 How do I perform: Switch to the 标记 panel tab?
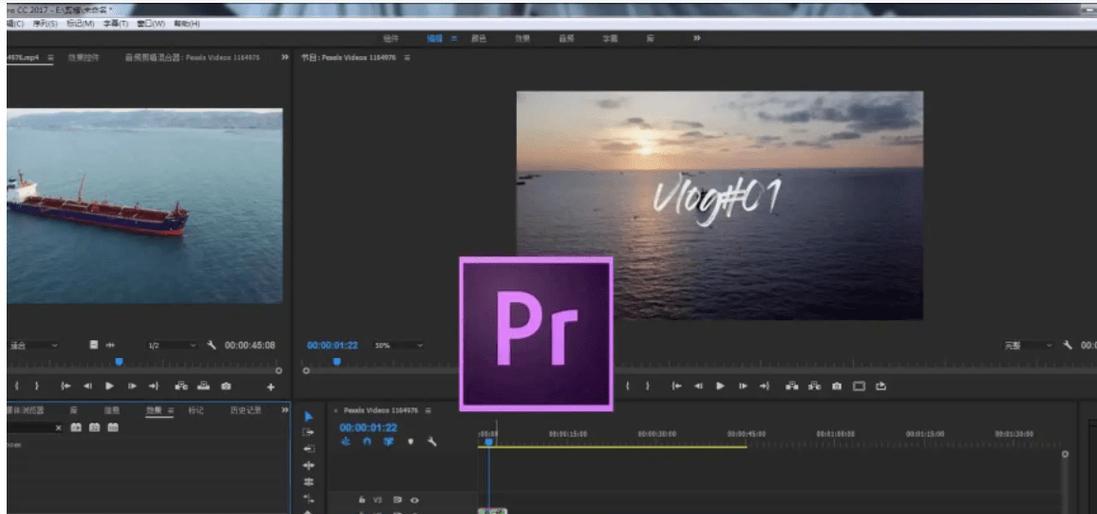(x=196, y=411)
